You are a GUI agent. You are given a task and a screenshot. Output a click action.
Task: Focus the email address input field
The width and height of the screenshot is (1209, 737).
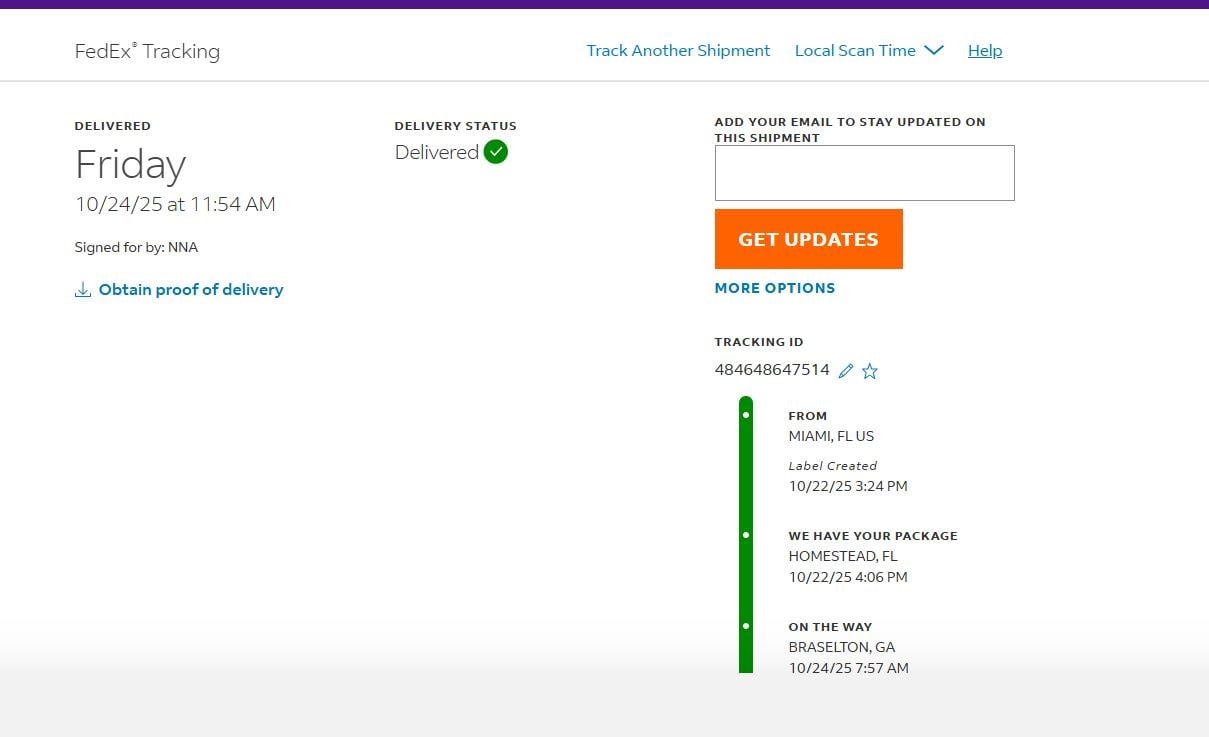865,173
